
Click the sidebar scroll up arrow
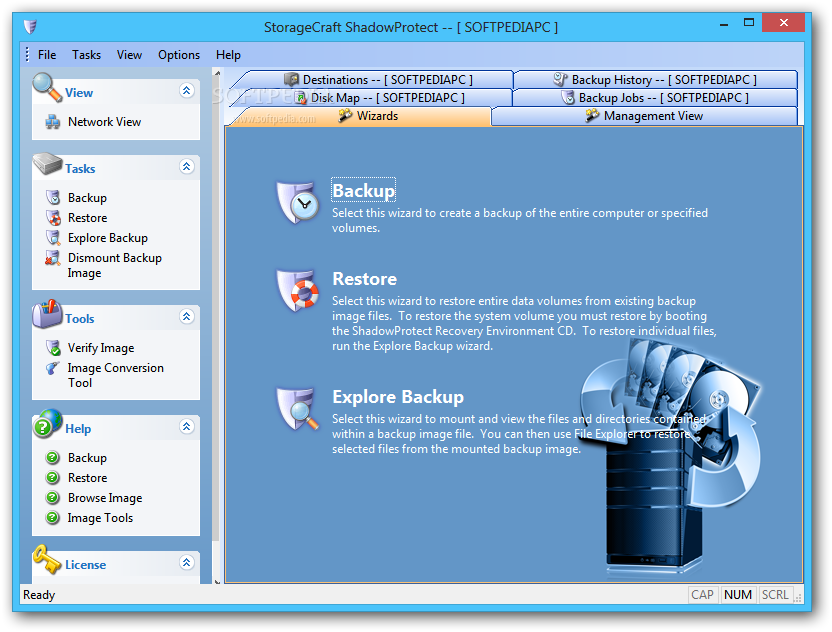(216, 73)
